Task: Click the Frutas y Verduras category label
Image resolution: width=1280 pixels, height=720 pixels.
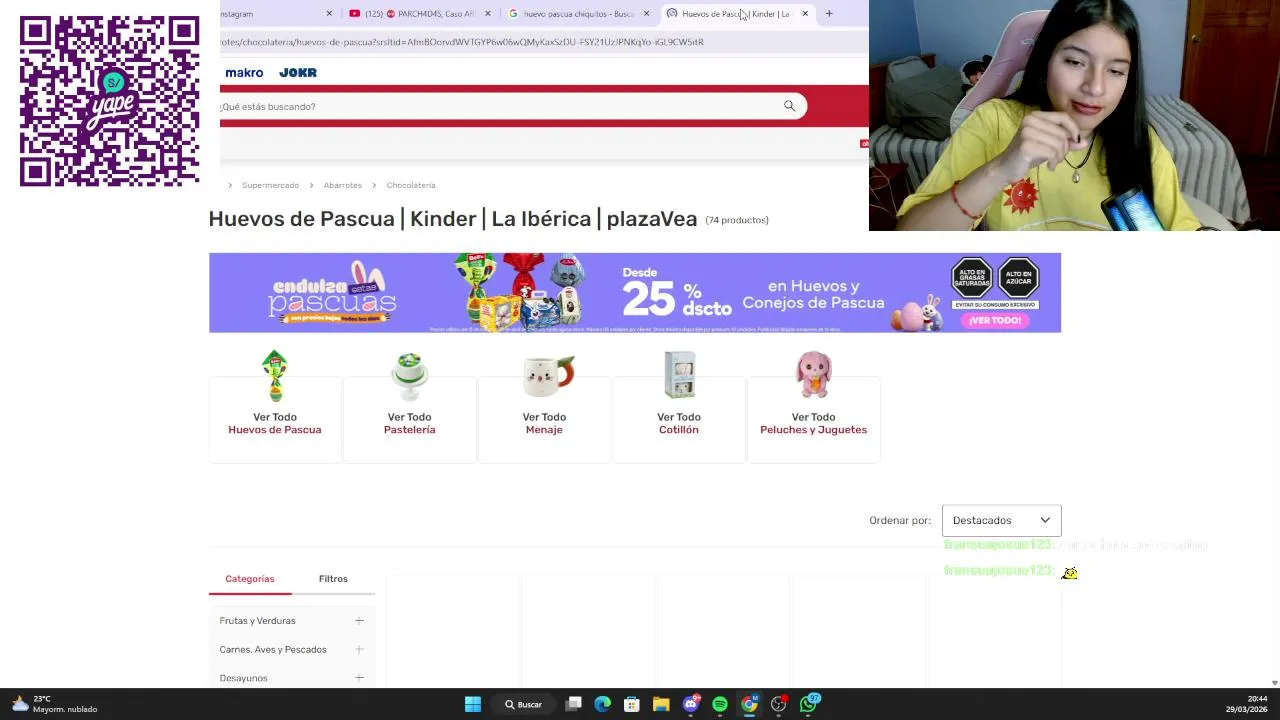Action: [257, 621]
